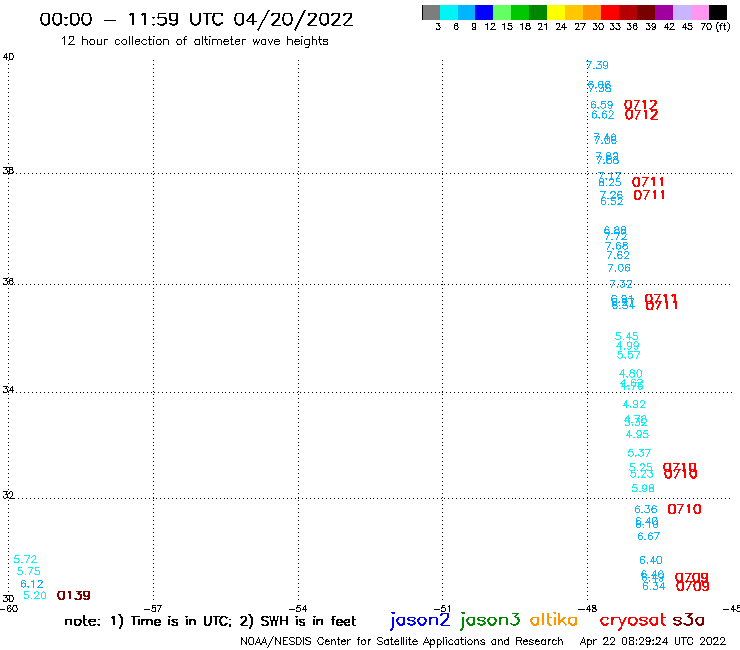Select the green jason3 legend label
This screenshot has height=650, width=740.
(490, 620)
